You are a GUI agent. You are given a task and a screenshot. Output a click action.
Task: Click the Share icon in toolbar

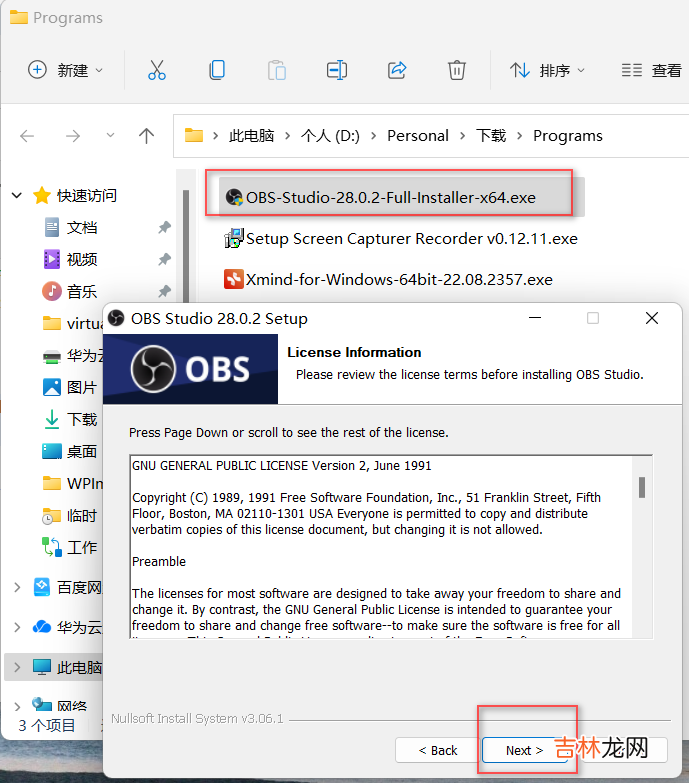[x=397, y=70]
